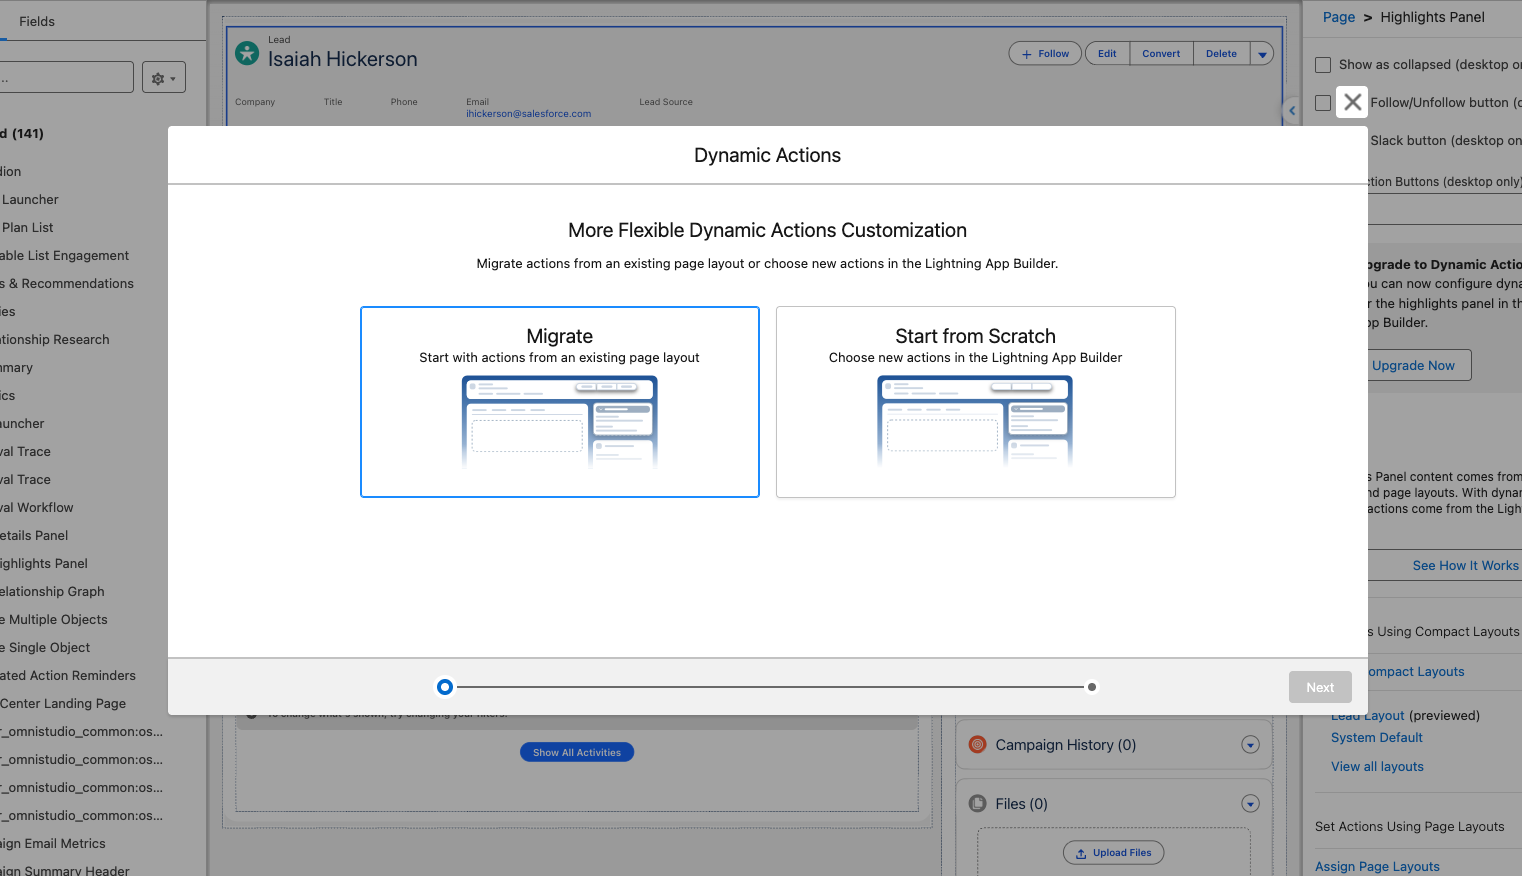Click the Upload Files button

click(x=1113, y=853)
